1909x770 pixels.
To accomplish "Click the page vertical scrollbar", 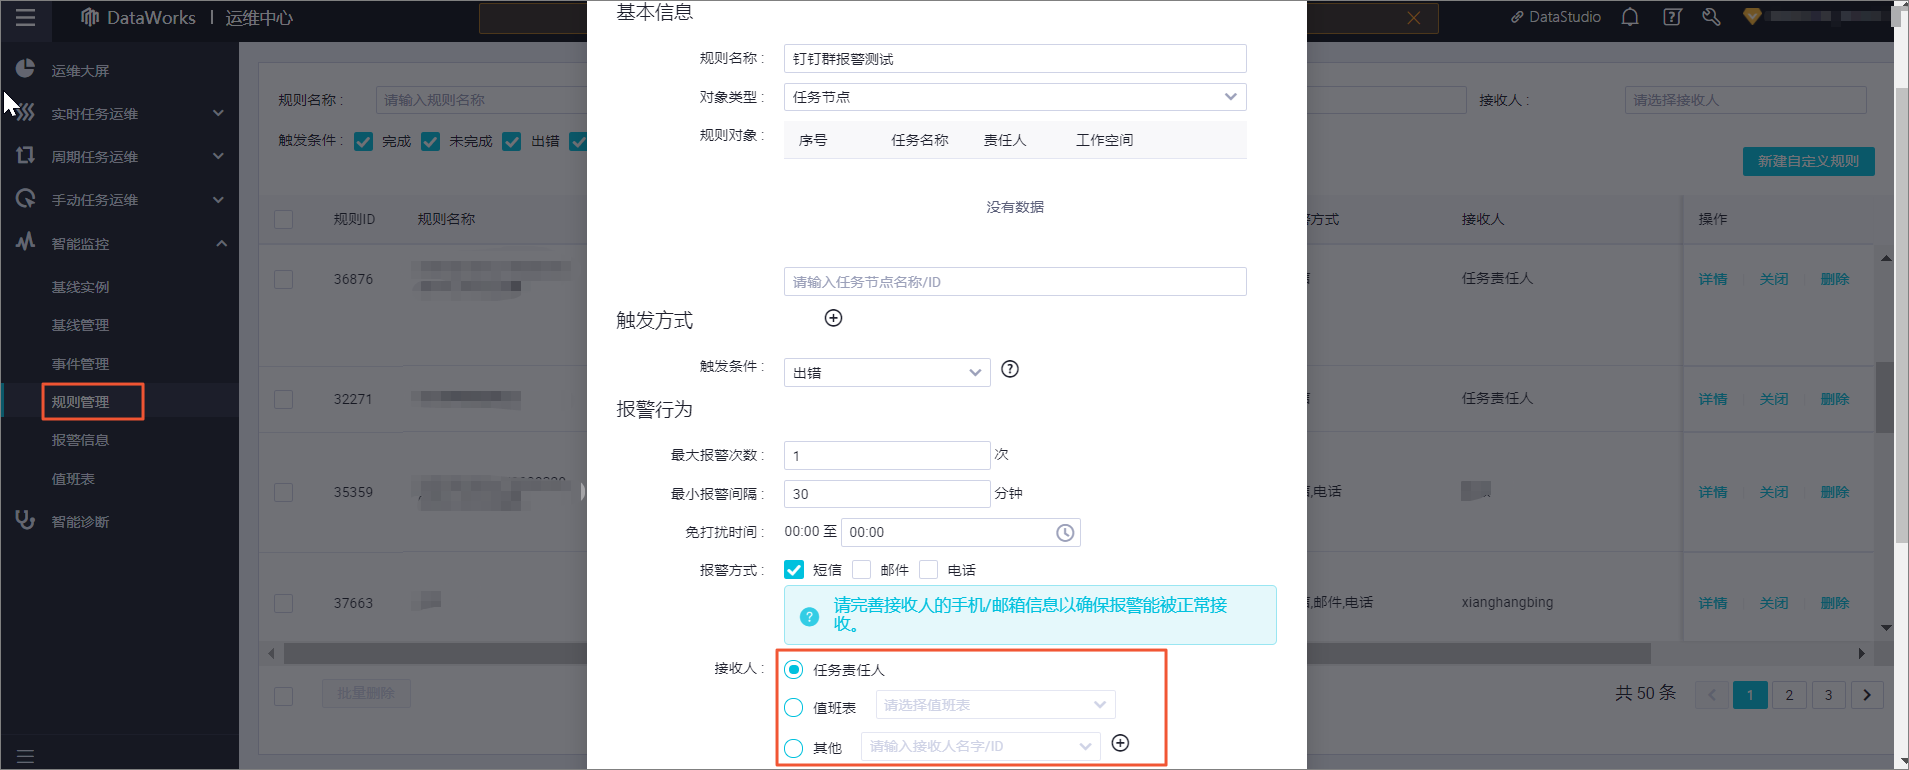I will (1901, 315).
